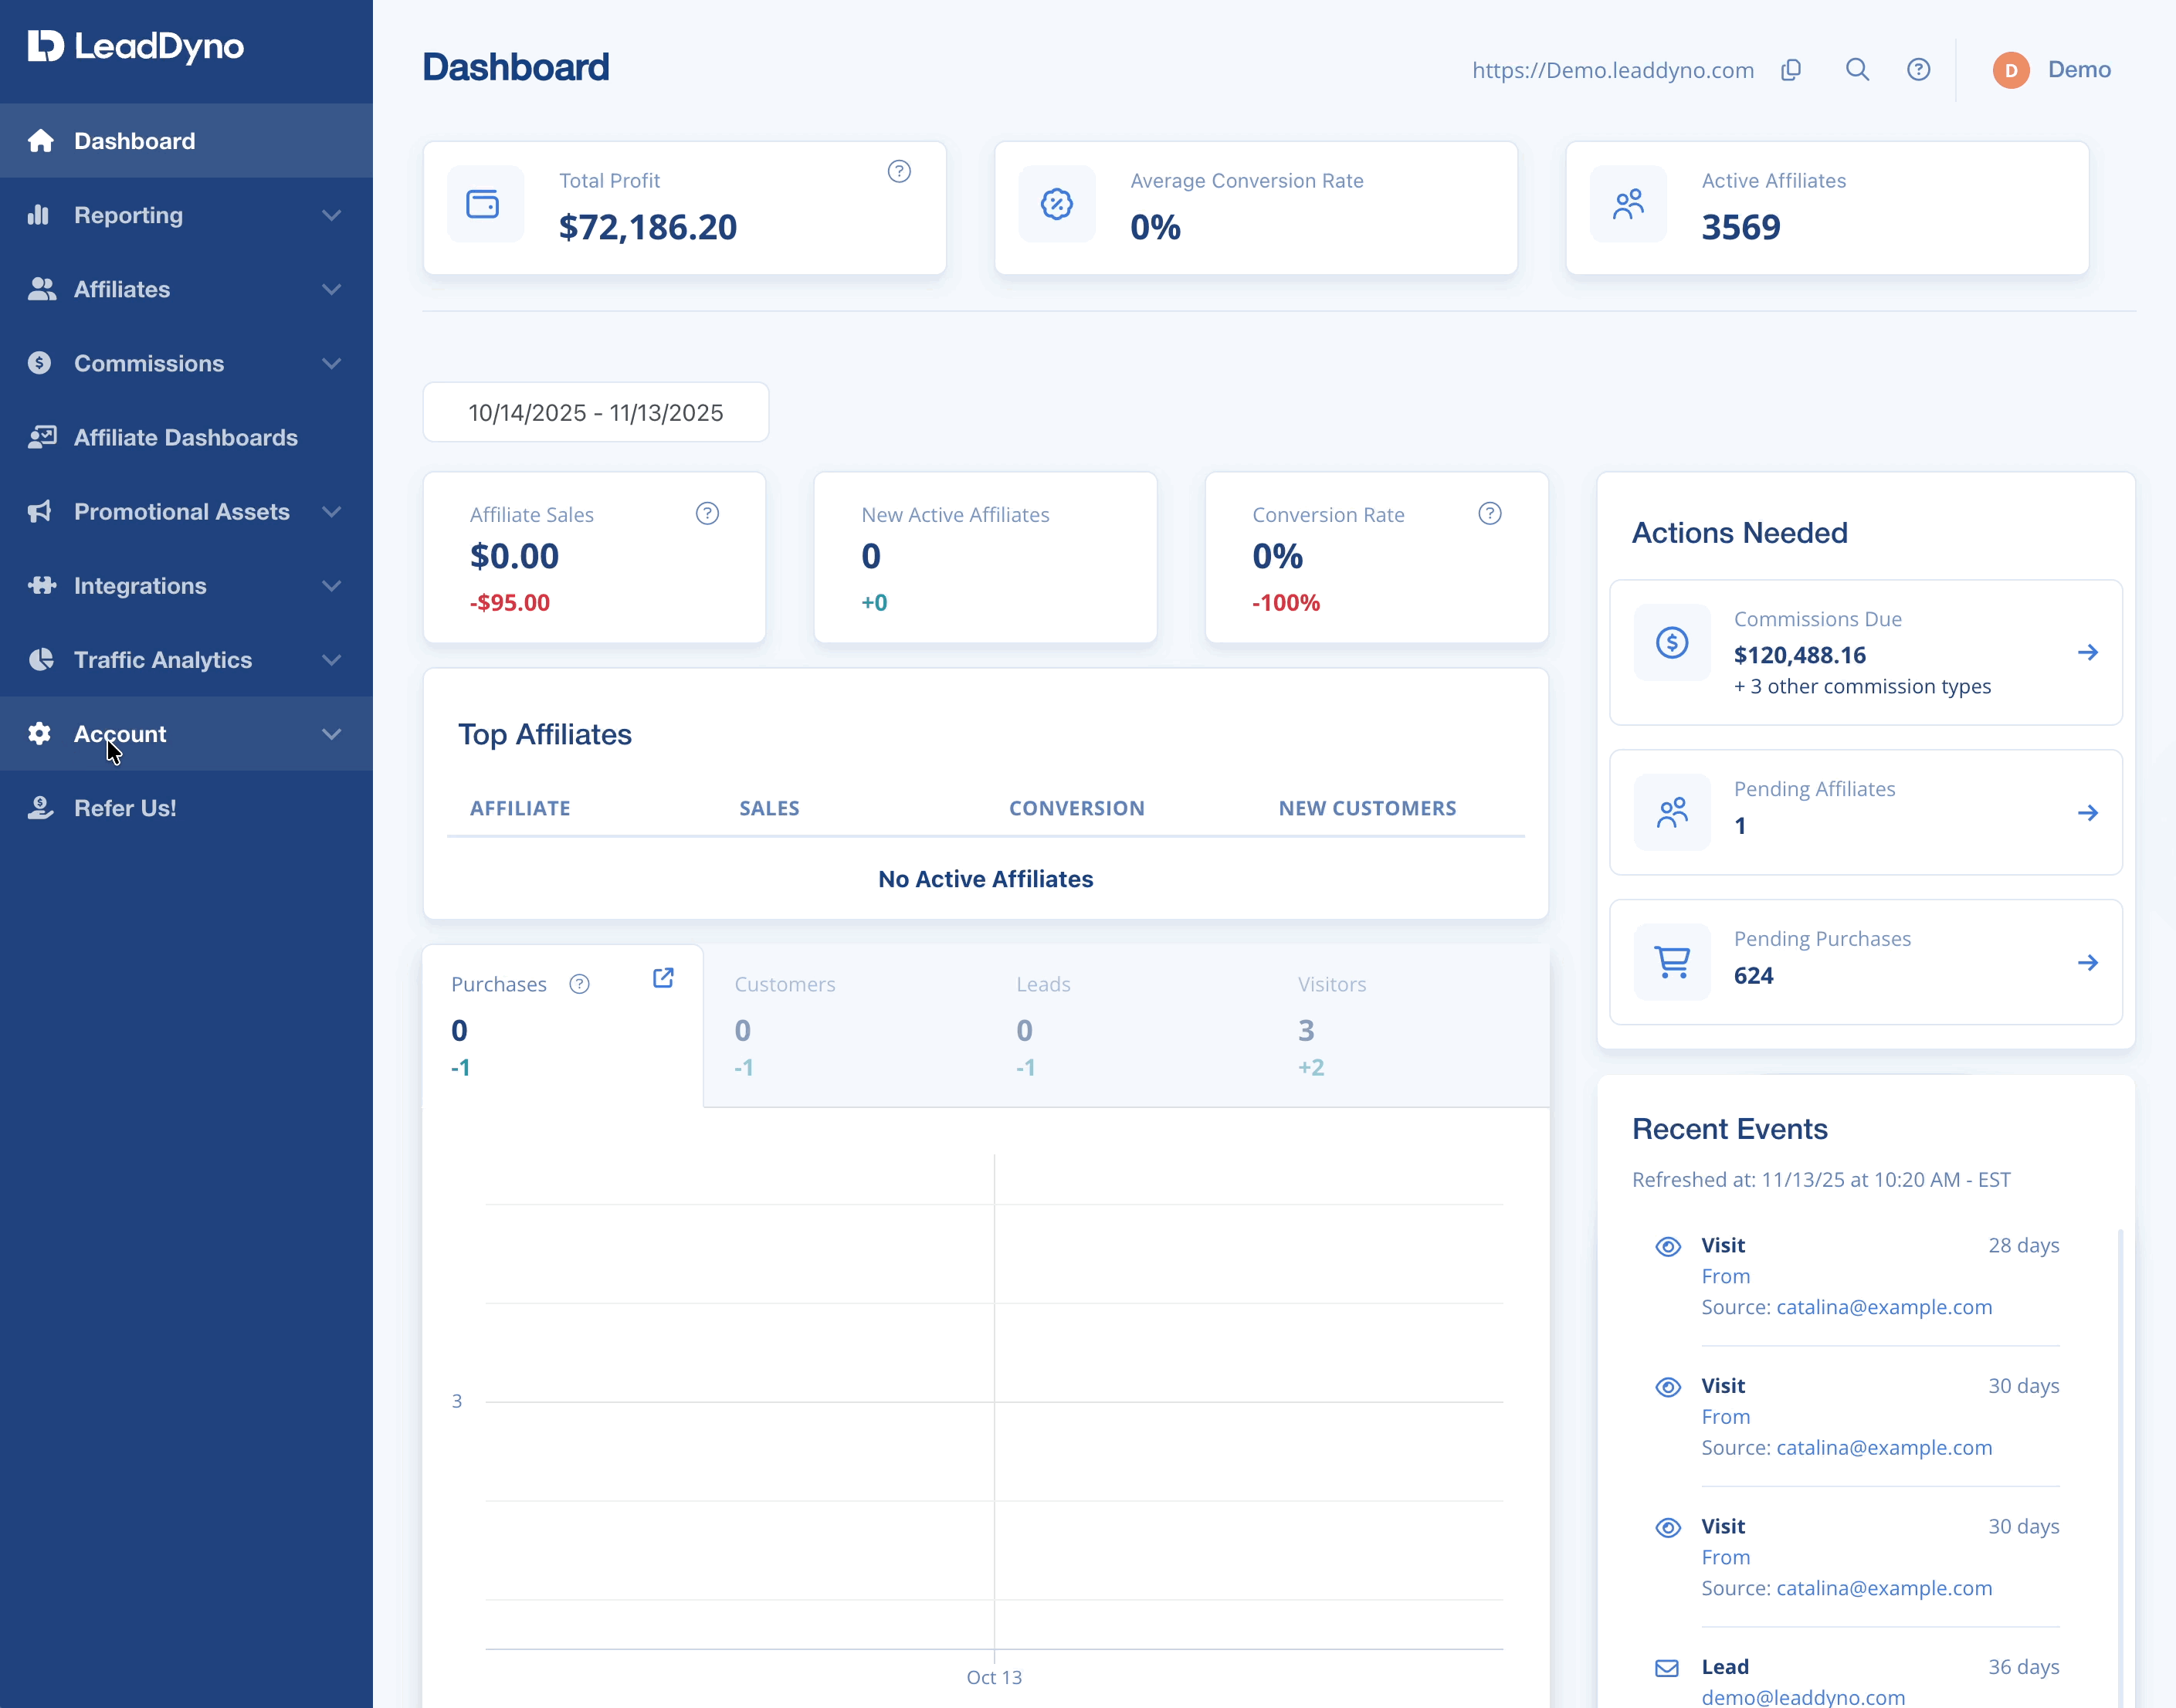The height and width of the screenshot is (1708, 2176).
Task: Select the Visitors chart tab
Action: pos(1408,1025)
